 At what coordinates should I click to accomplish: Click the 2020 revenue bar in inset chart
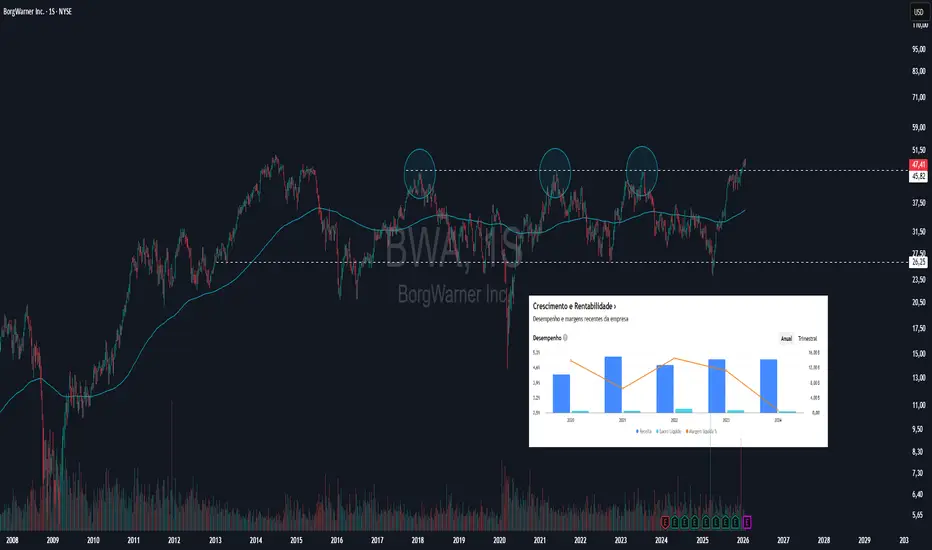(561, 393)
